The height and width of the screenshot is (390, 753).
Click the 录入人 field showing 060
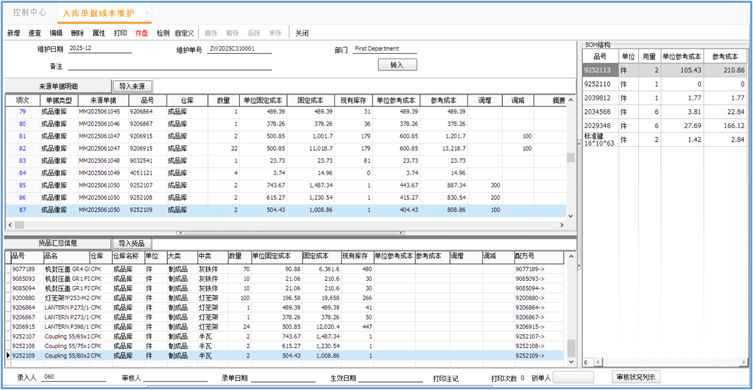click(x=73, y=378)
